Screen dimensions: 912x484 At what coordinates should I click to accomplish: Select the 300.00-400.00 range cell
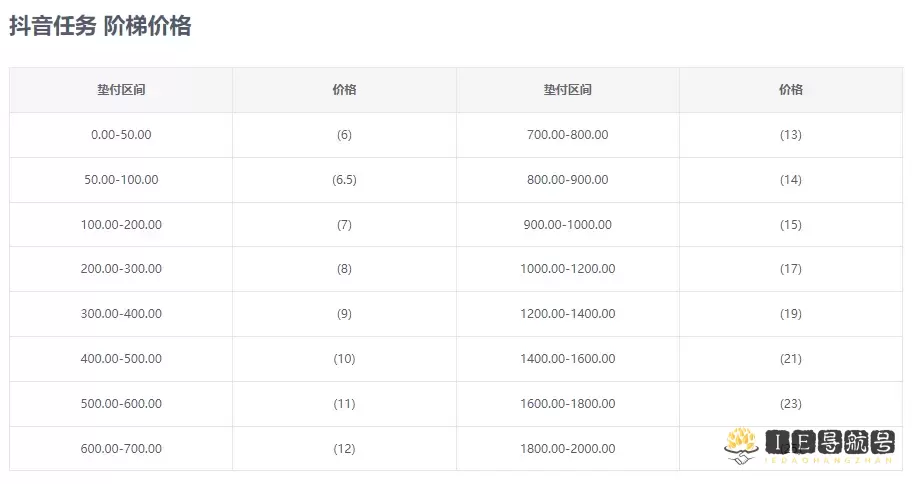pyautogui.click(x=121, y=314)
